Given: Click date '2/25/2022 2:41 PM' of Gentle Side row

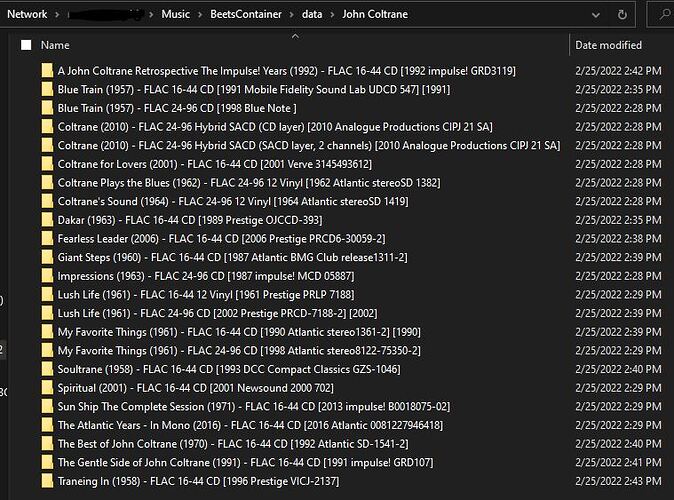Looking at the screenshot, I should tap(618, 463).
